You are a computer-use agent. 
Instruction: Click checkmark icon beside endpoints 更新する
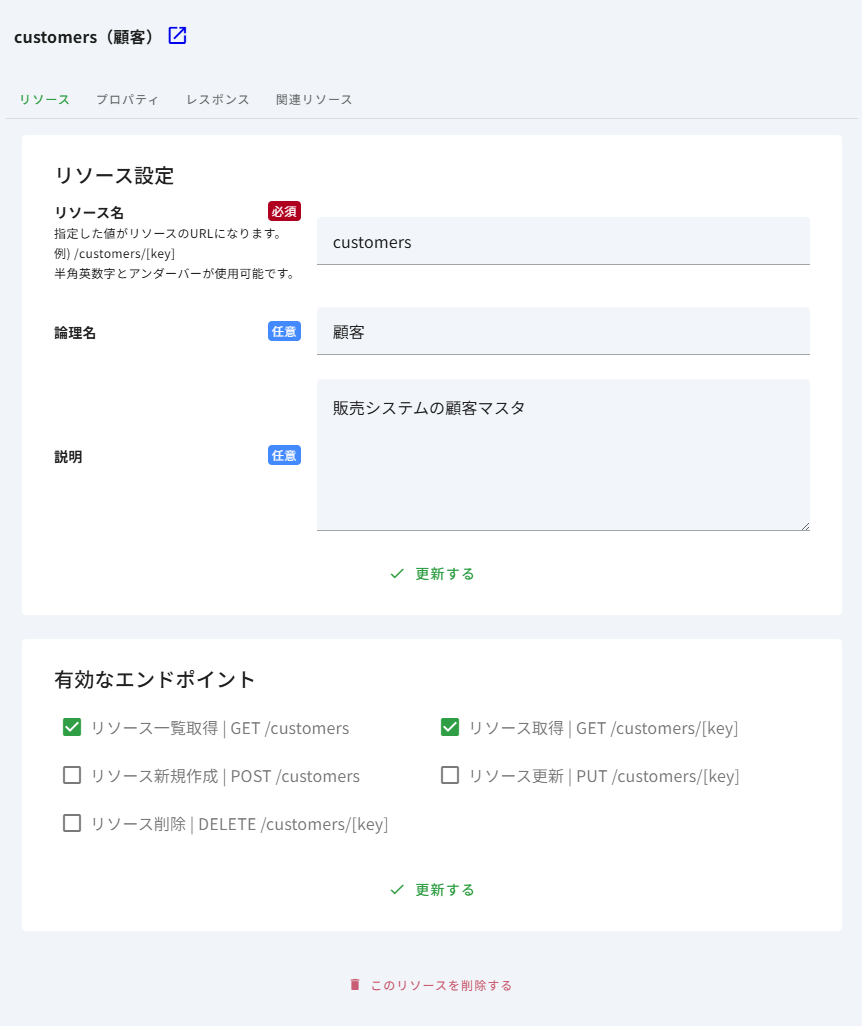(397, 890)
